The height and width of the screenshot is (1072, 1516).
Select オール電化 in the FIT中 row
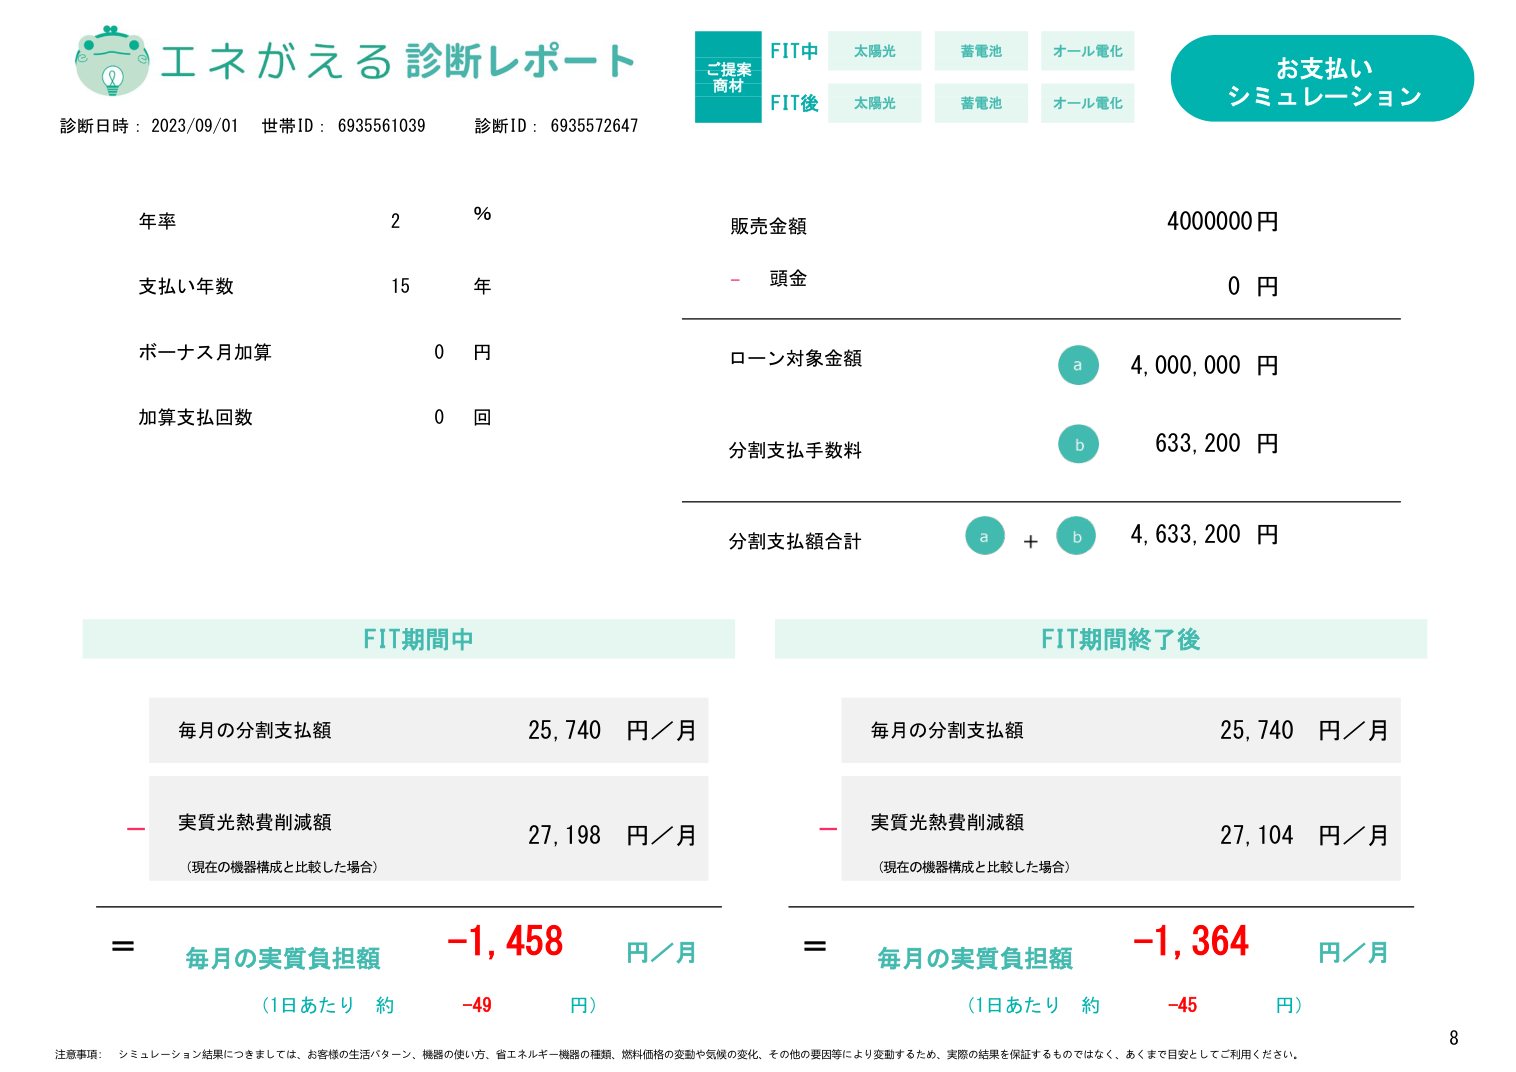click(x=1088, y=51)
